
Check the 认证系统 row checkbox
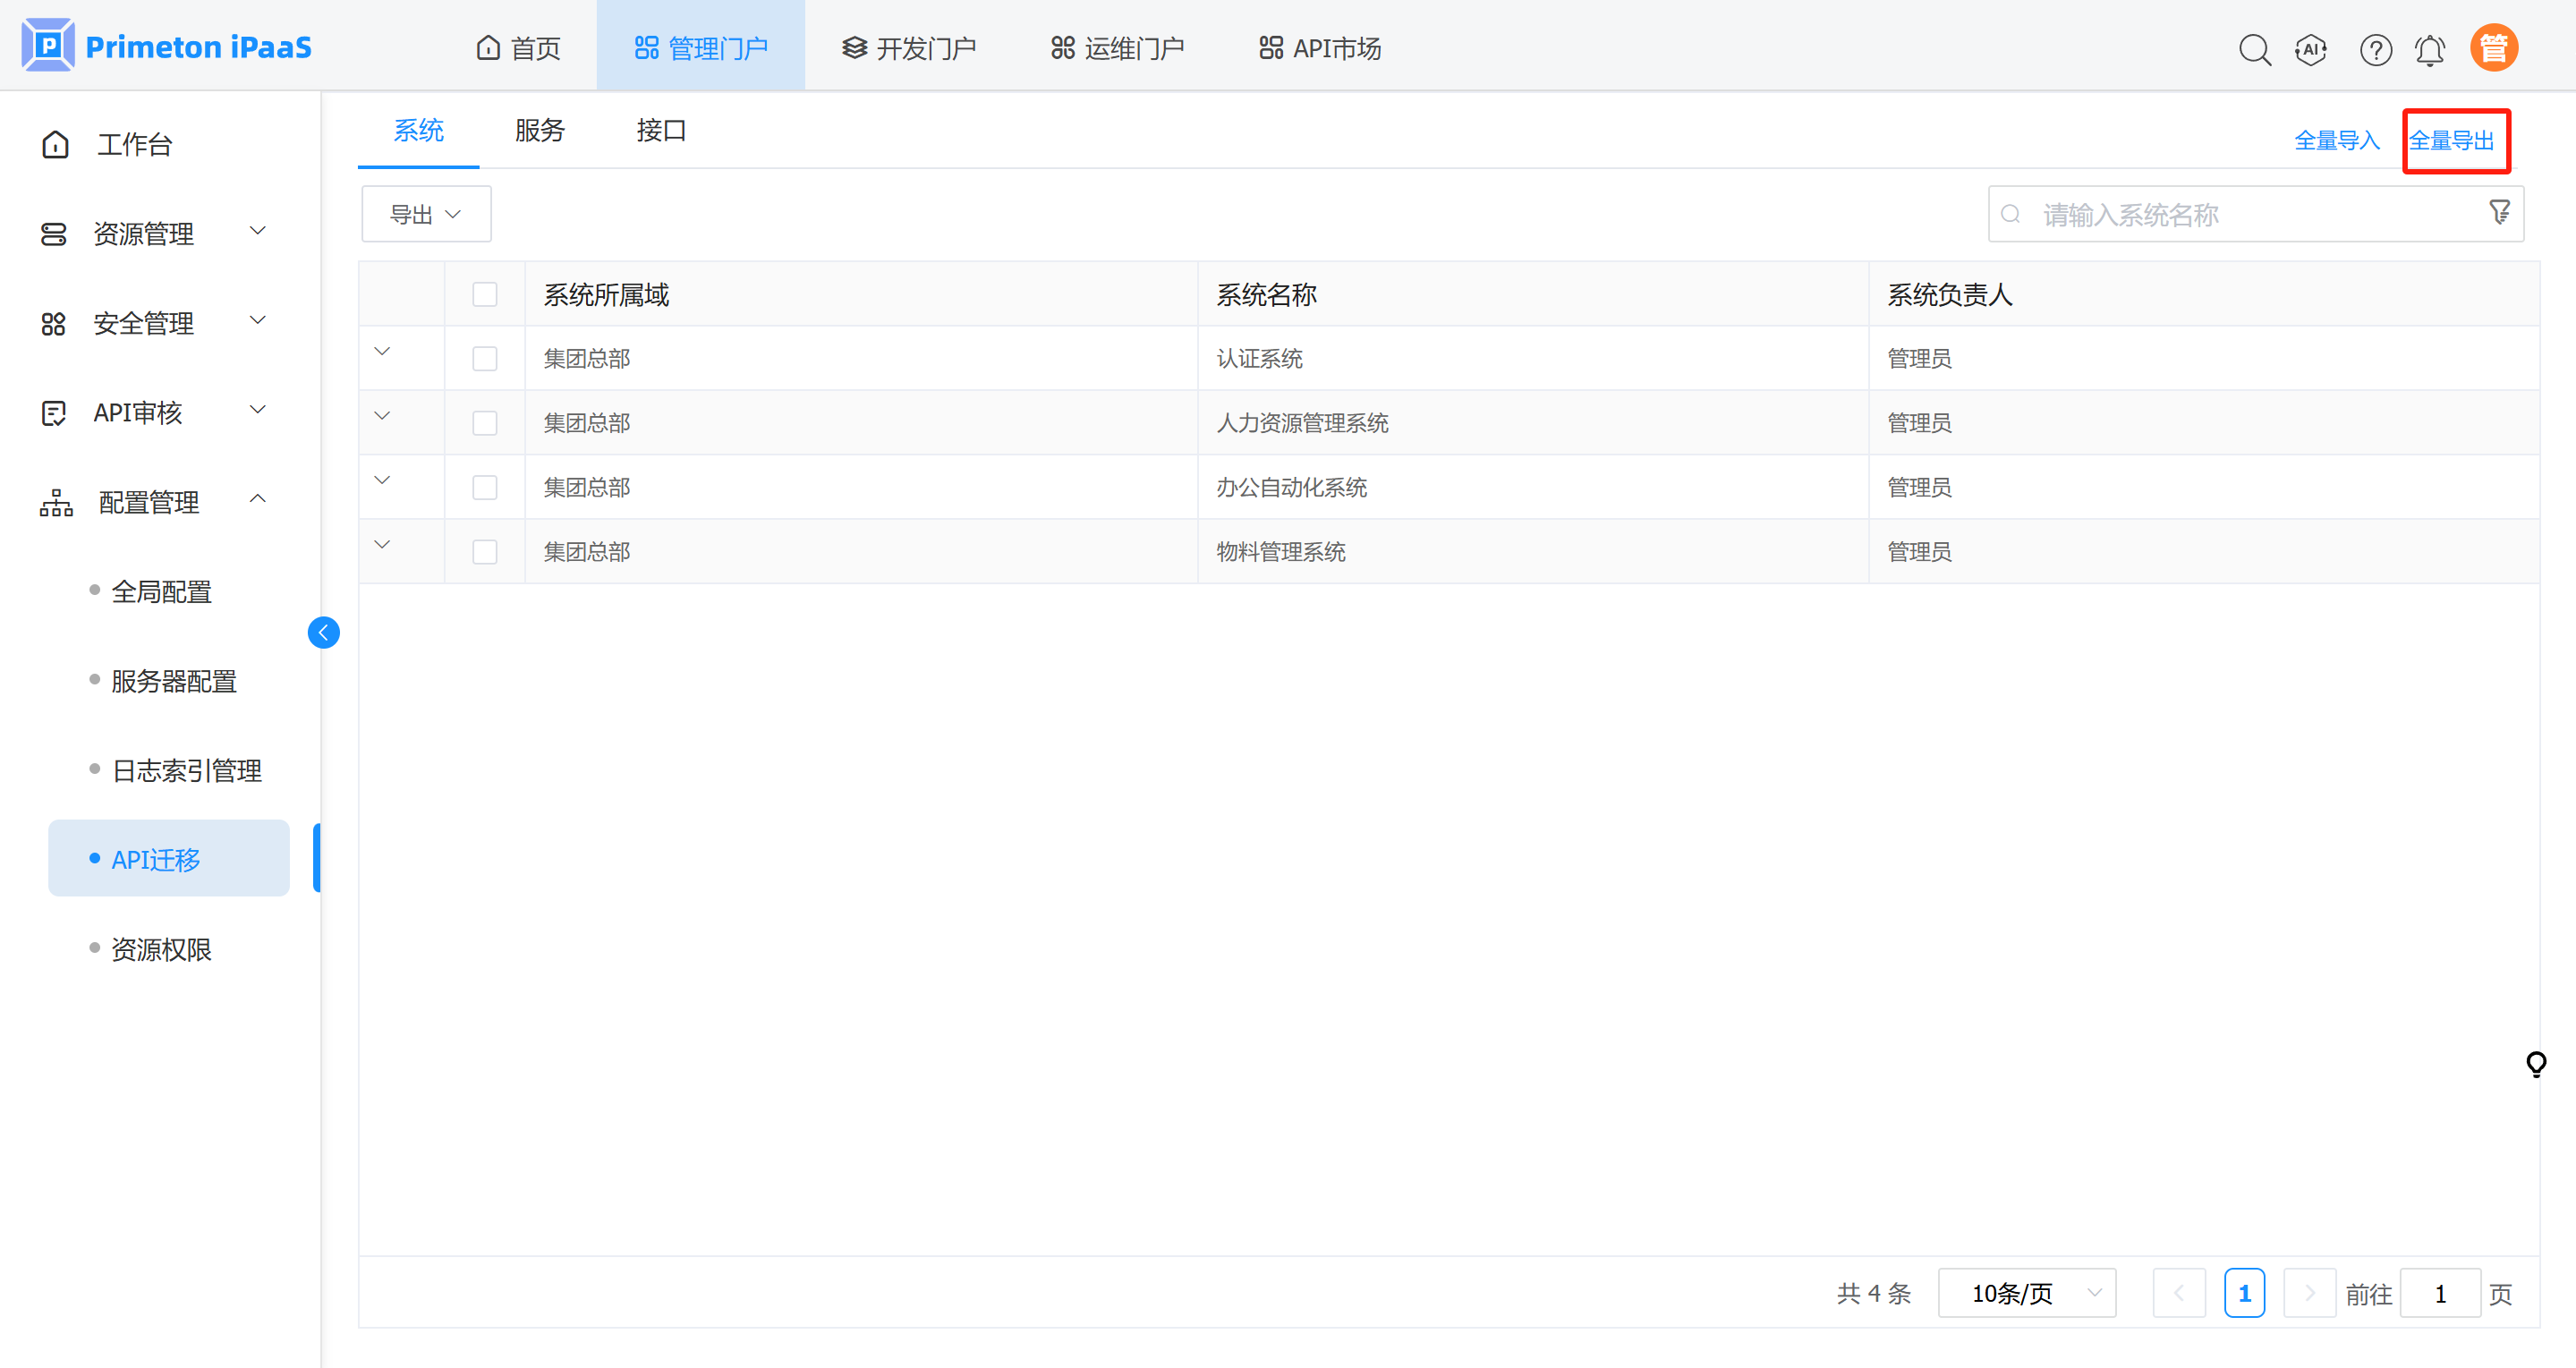pos(485,358)
